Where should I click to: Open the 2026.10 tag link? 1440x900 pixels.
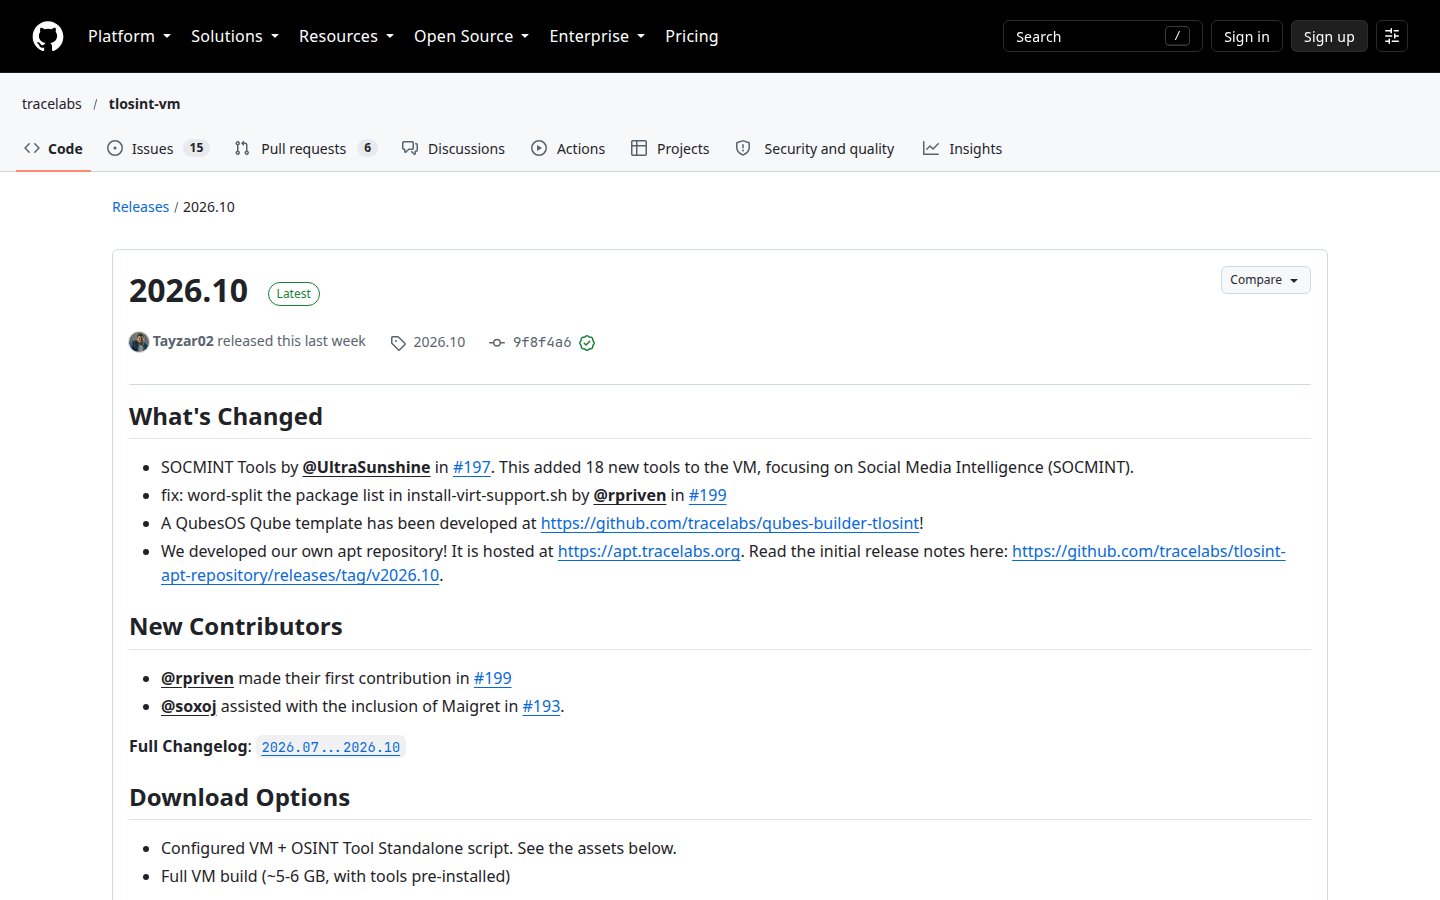coord(439,342)
